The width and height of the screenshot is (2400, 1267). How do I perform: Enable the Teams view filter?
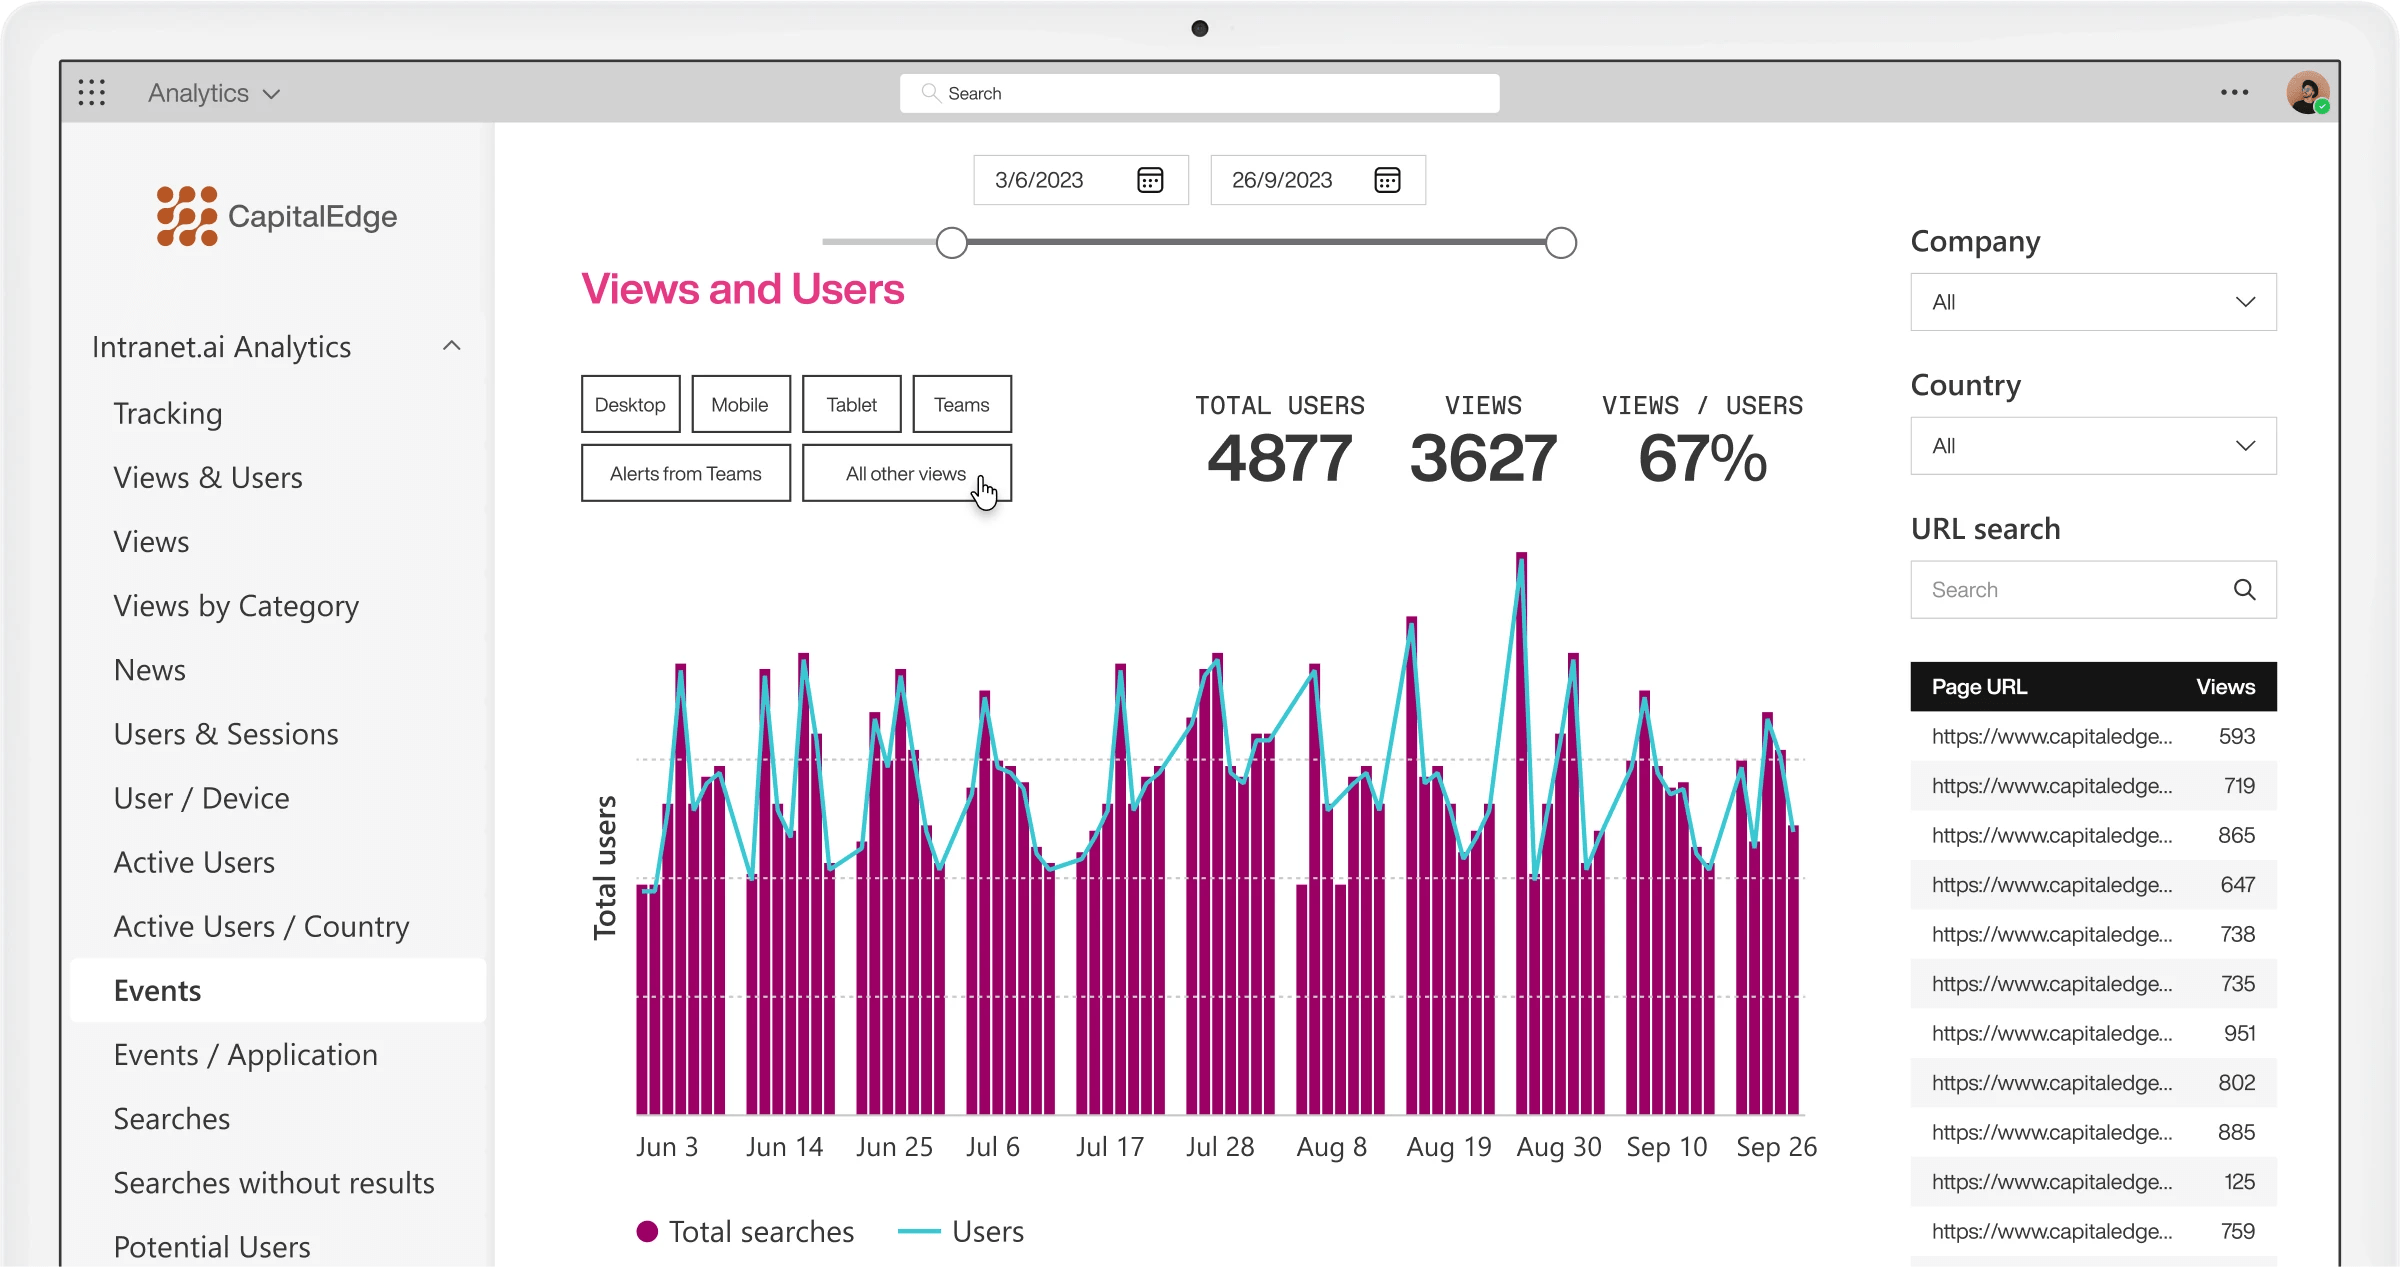pyautogui.click(x=961, y=404)
